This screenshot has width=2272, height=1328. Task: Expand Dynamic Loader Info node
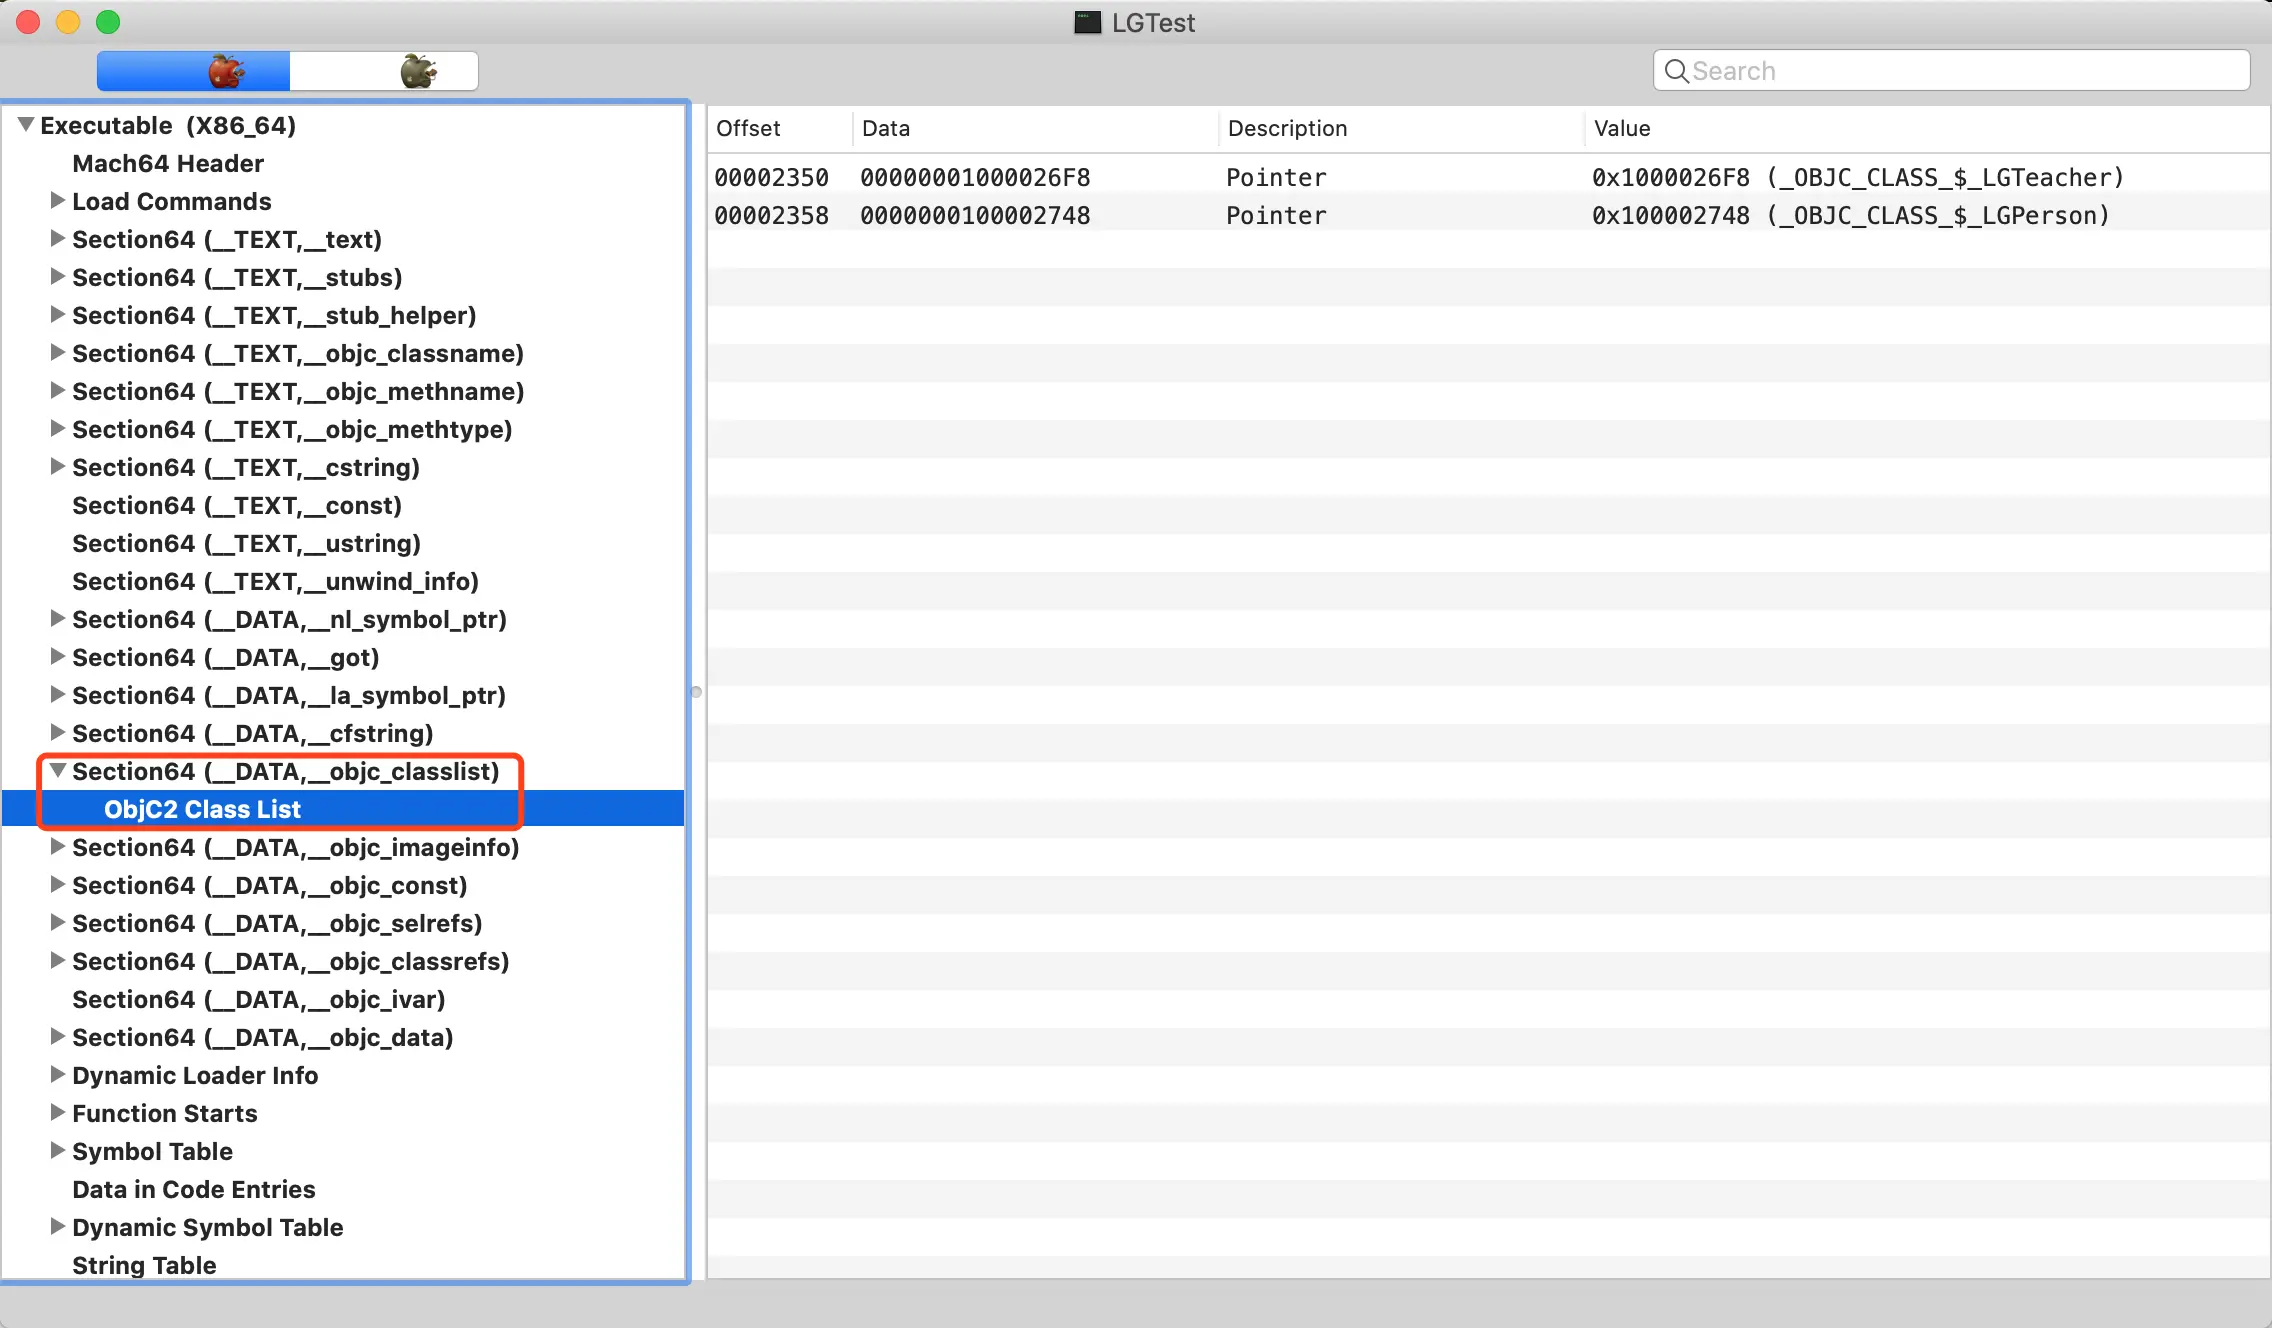[57, 1075]
